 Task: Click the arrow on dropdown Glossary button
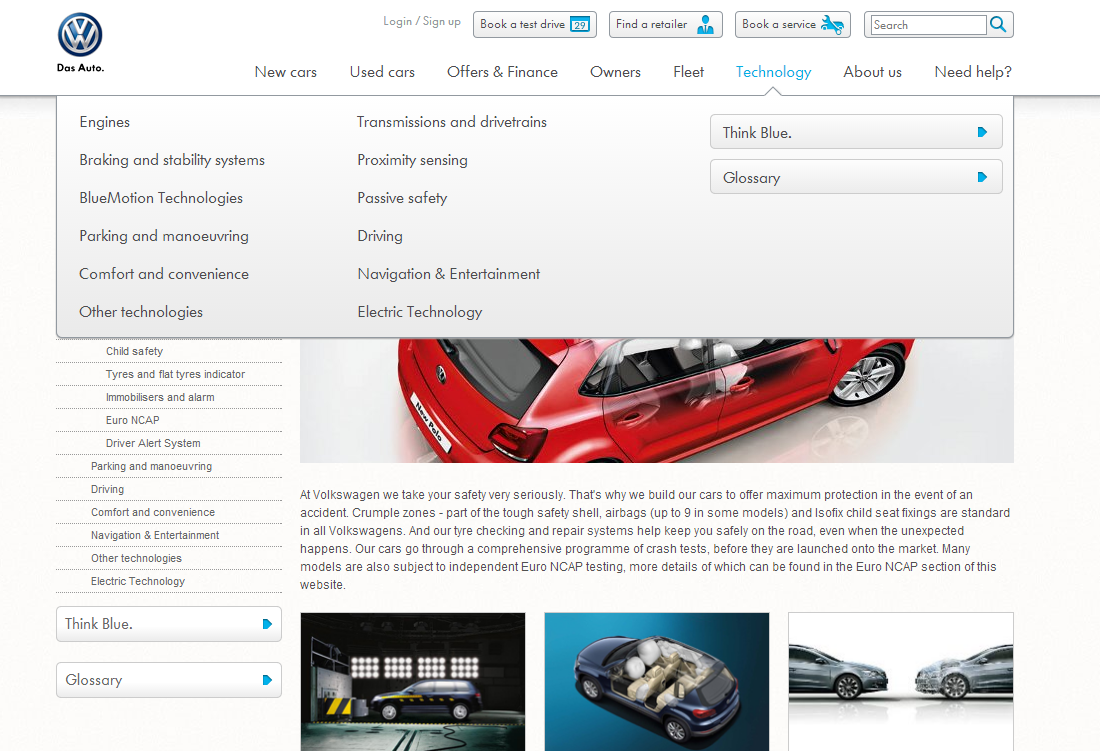982,177
